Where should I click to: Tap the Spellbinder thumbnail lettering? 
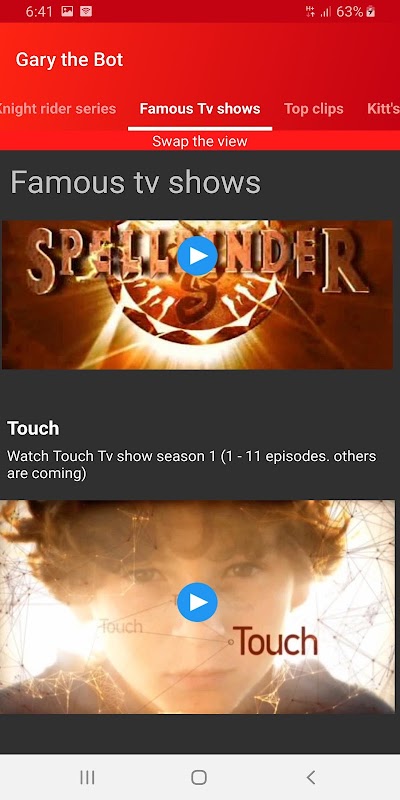click(x=197, y=260)
